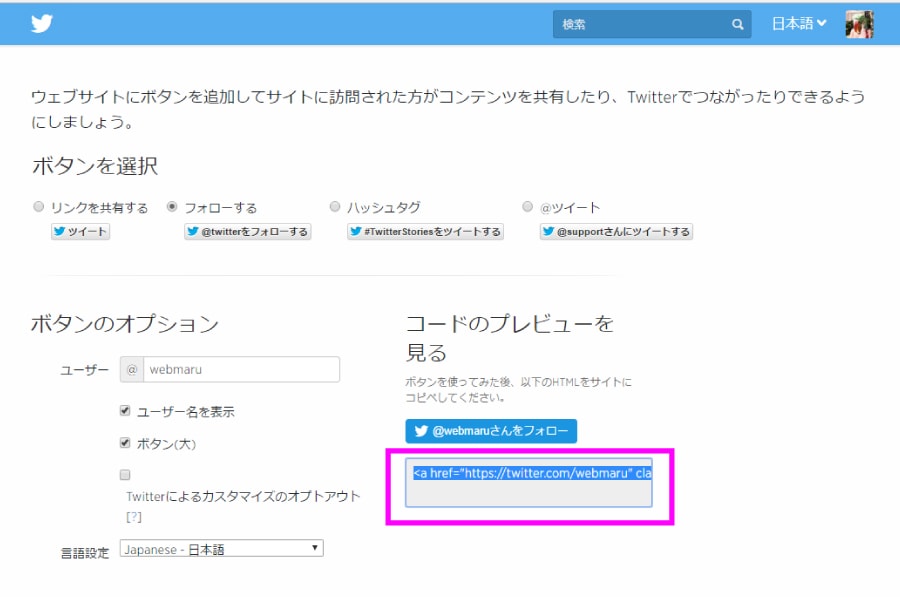Screen dimensions: 900x597
Task: Open the 日本語 language dropdown
Action: pos(798,24)
